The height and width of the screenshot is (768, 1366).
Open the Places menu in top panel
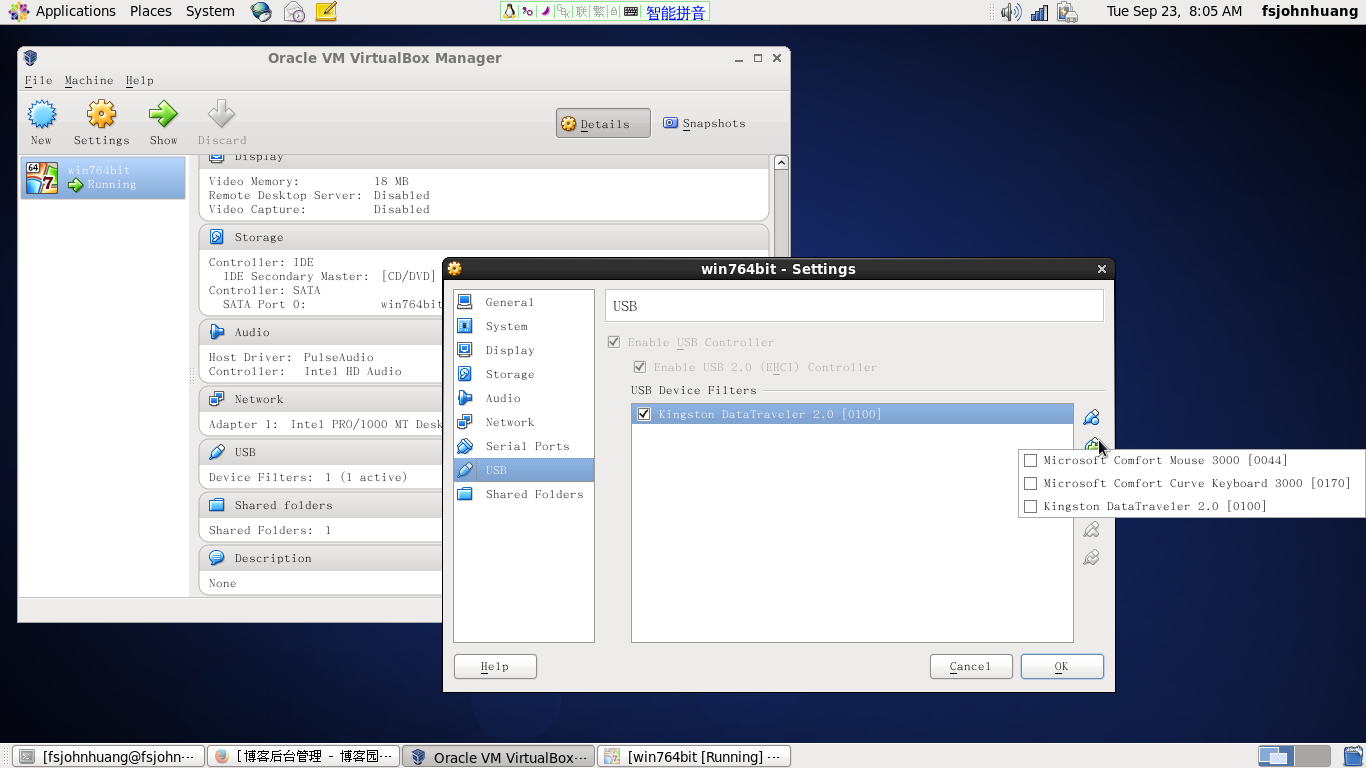tap(151, 11)
